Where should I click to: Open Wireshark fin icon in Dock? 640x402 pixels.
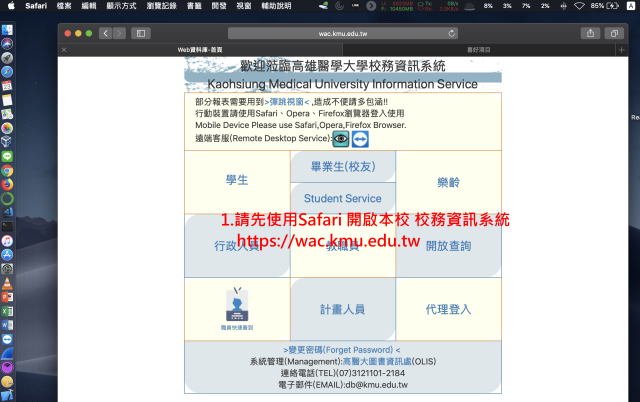7,353
